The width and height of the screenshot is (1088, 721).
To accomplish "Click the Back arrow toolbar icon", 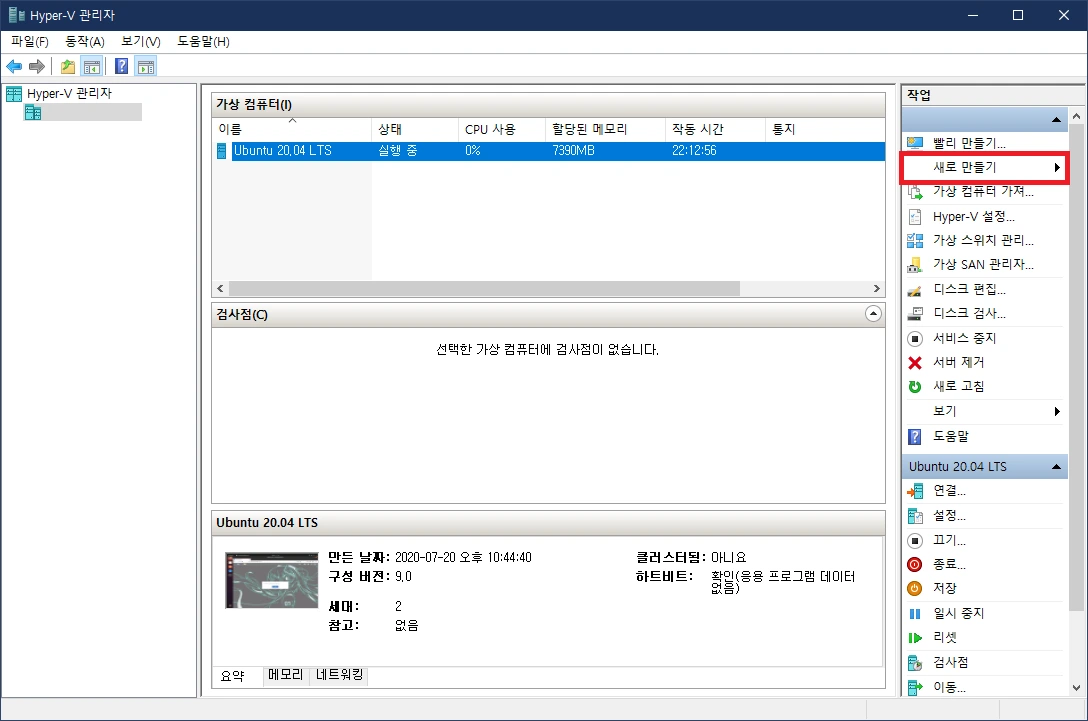I will [x=14, y=67].
